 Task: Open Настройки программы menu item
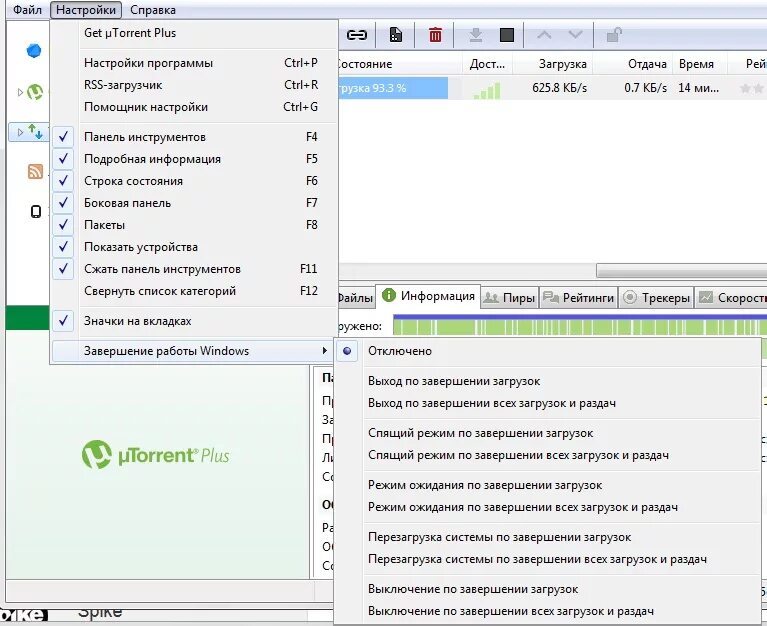(x=195, y=63)
